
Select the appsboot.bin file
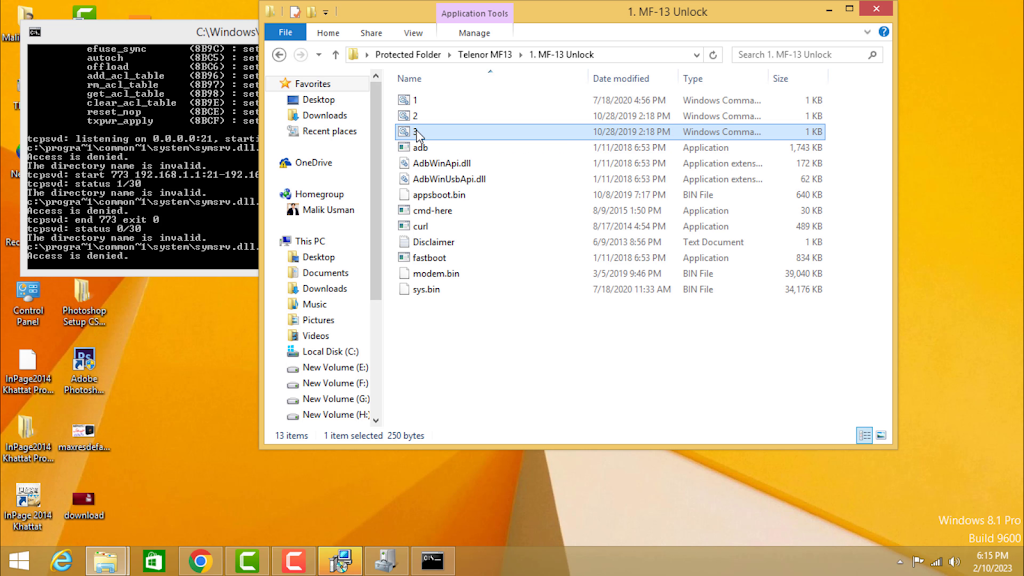[439, 195]
